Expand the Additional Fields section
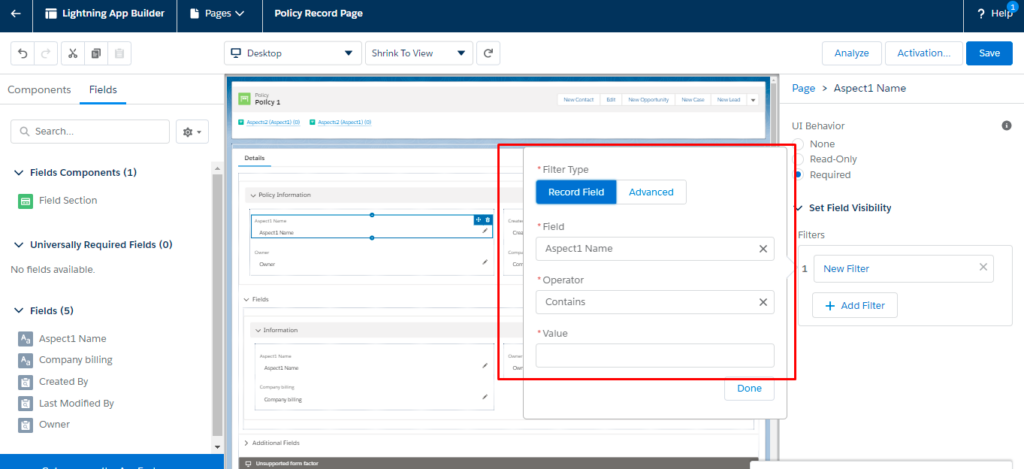The height and width of the screenshot is (469, 1024). pyautogui.click(x=246, y=443)
